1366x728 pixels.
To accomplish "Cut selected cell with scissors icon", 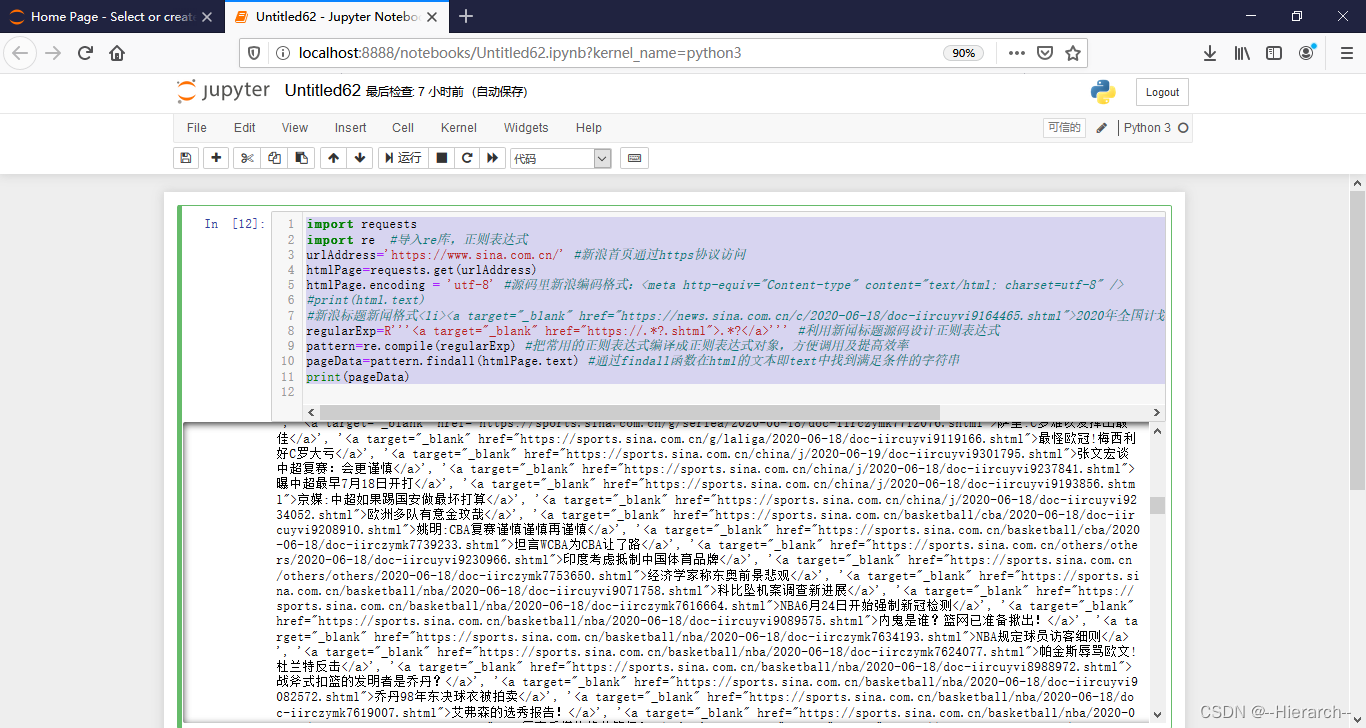I will coord(247,158).
